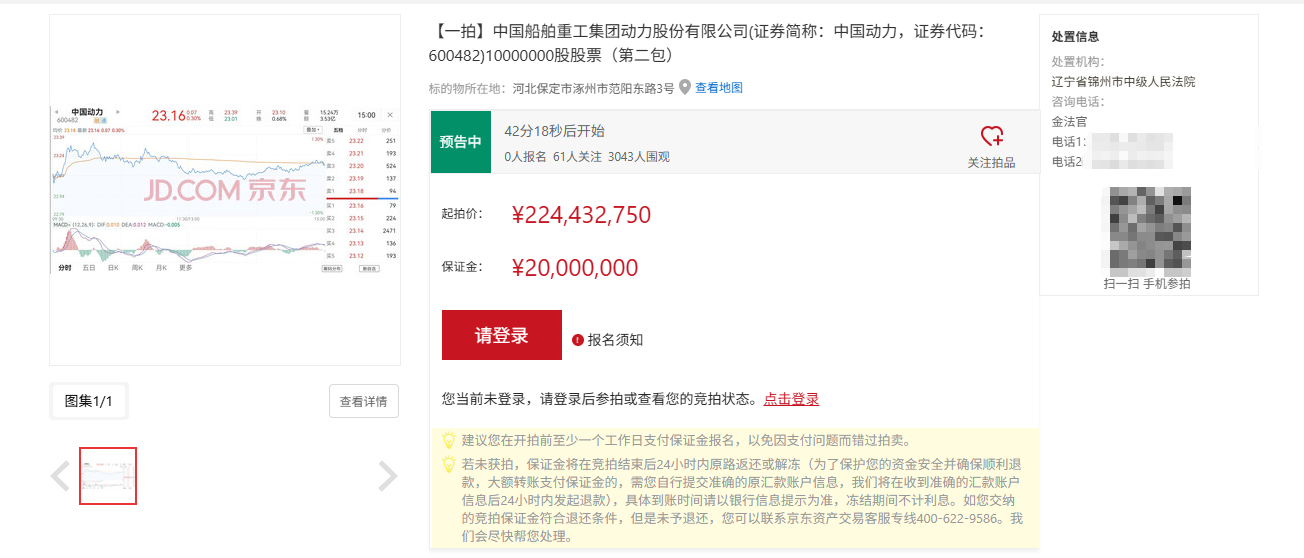The height and width of the screenshot is (558, 1304).
Task: Click the lightbulb icon next to the deposit payment advice
Action: click(x=449, y=440)
